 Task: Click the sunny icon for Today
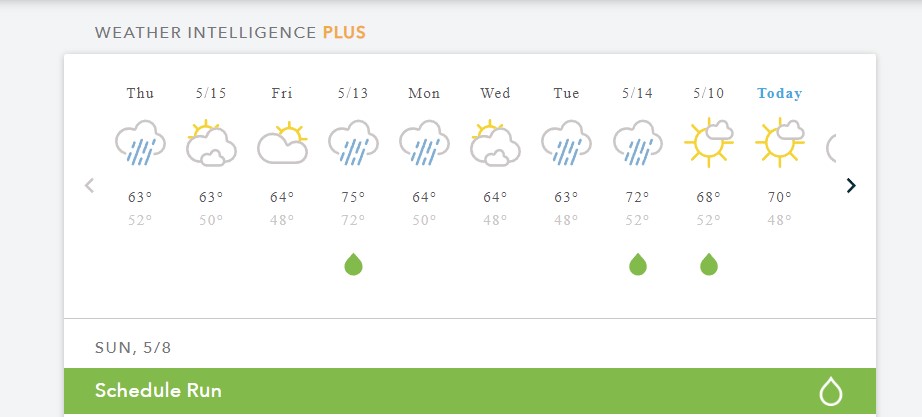click(x=780, y=142)
